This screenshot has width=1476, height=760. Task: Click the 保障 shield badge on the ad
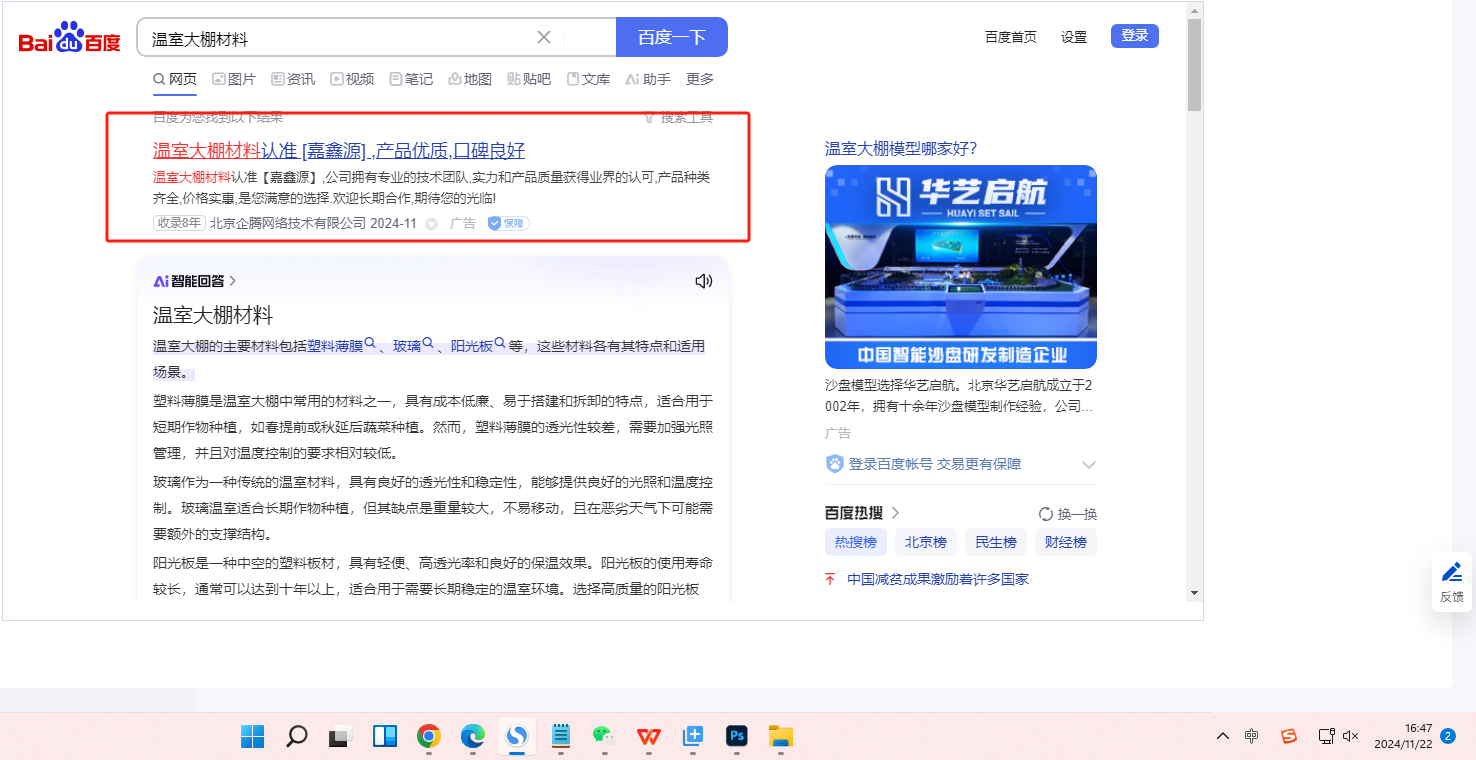[508, 223]
